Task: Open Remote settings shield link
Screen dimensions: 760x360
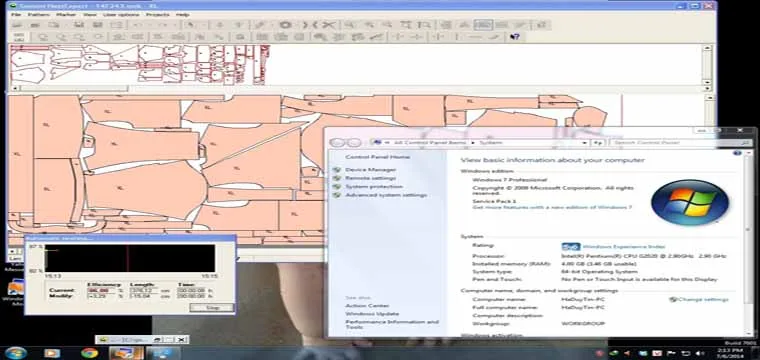Action: (370, 178)
